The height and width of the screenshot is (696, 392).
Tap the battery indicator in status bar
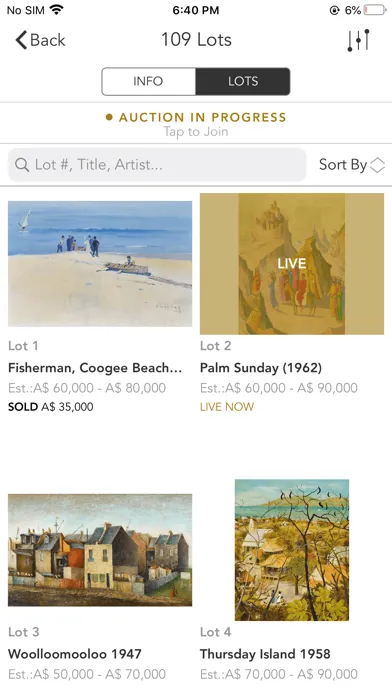[x=375, y=10]
